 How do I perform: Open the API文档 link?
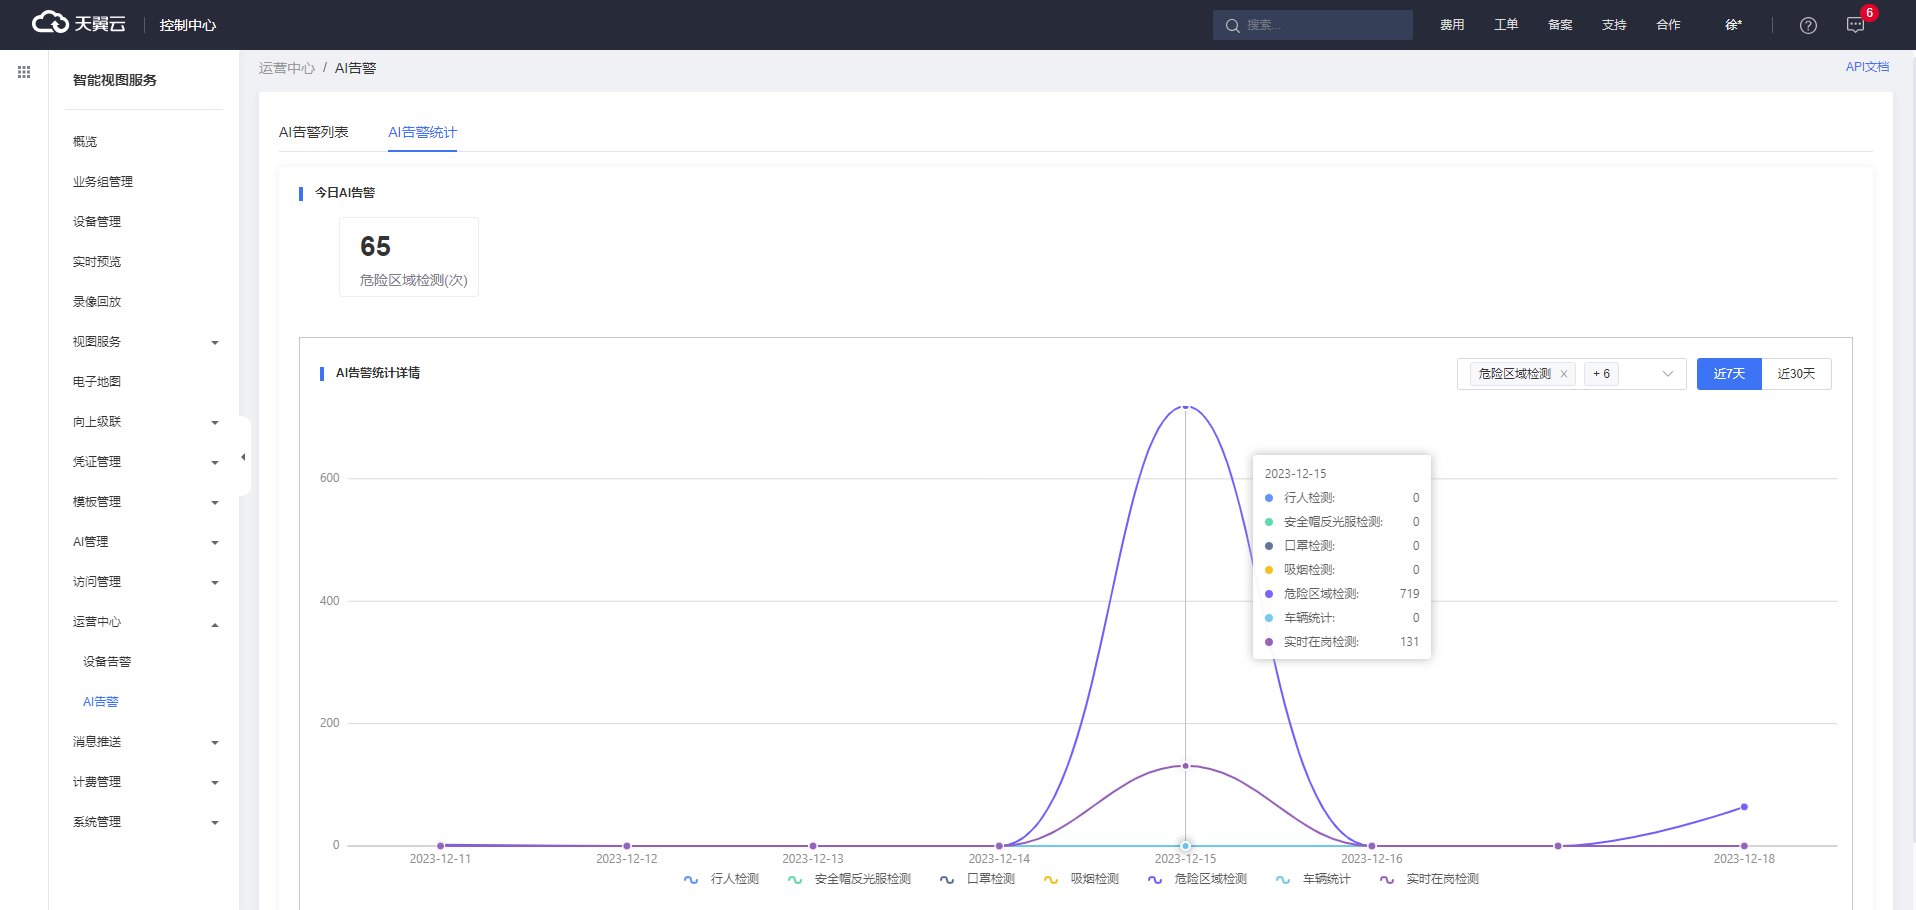tap(1867, 67)
